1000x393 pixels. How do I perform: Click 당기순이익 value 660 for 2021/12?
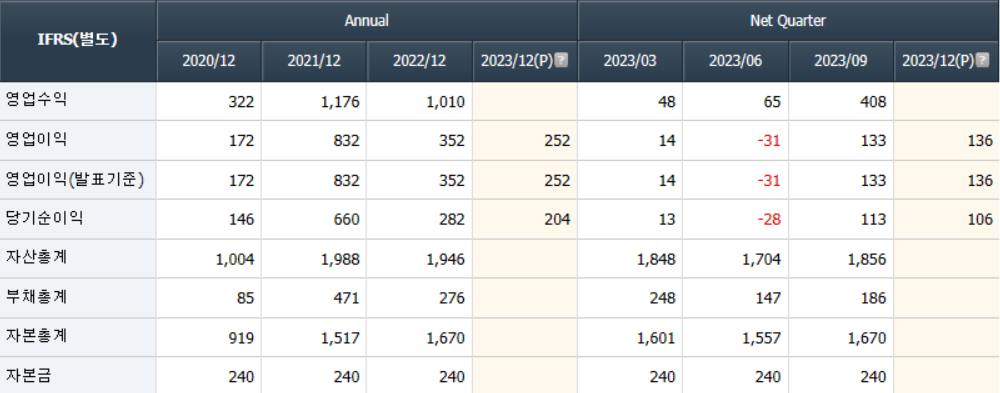pyautogui.click(x=347, y=219)
